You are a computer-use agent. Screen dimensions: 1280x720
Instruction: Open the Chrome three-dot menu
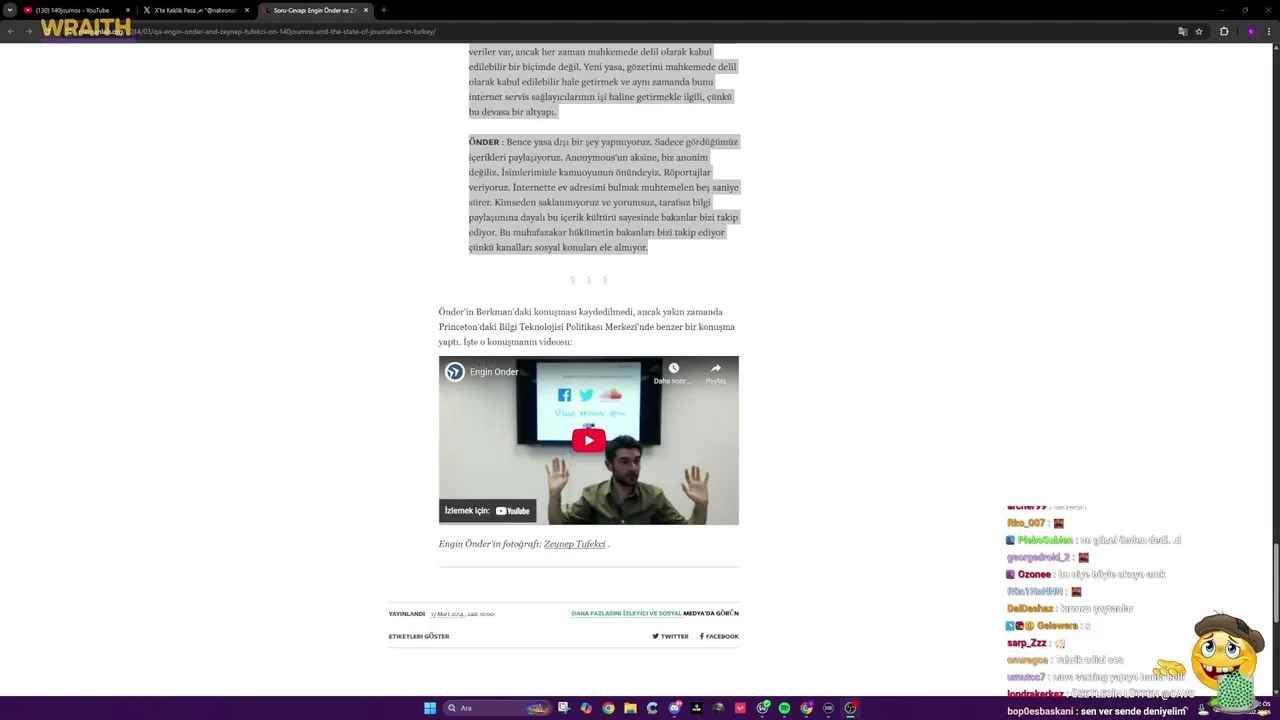pyautogui.click(x=1270, y=31)
